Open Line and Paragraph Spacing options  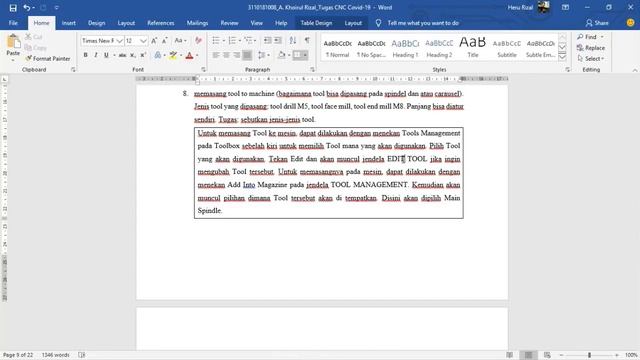point(263,55)
